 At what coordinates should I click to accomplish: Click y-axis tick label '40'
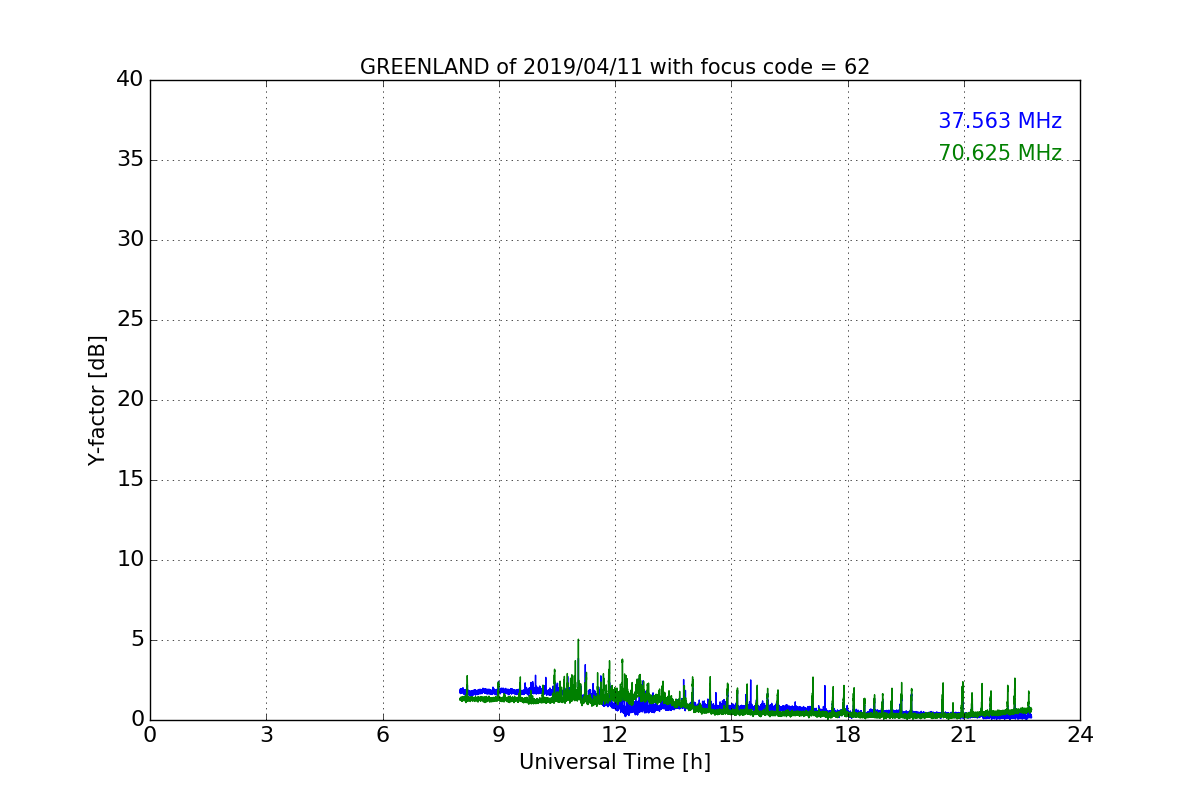point(130,80)
